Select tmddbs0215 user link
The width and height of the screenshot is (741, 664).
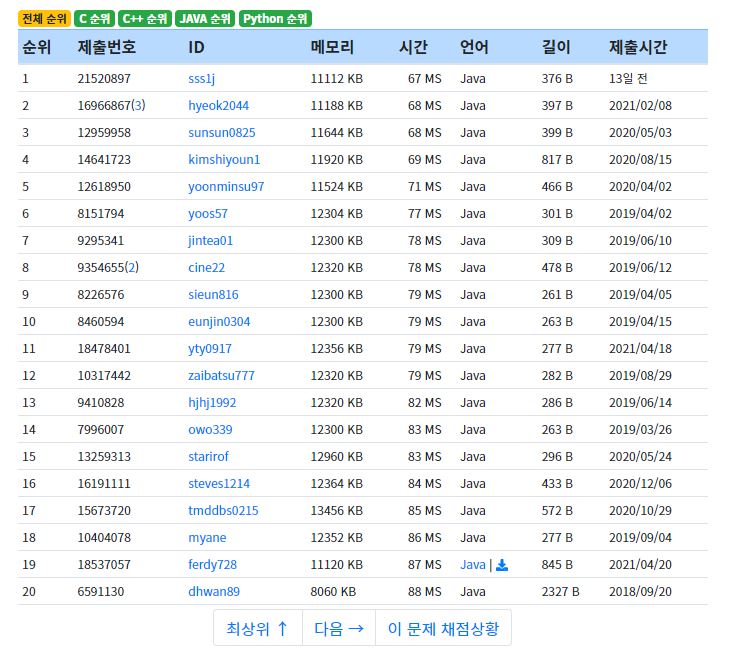[223, 510]
